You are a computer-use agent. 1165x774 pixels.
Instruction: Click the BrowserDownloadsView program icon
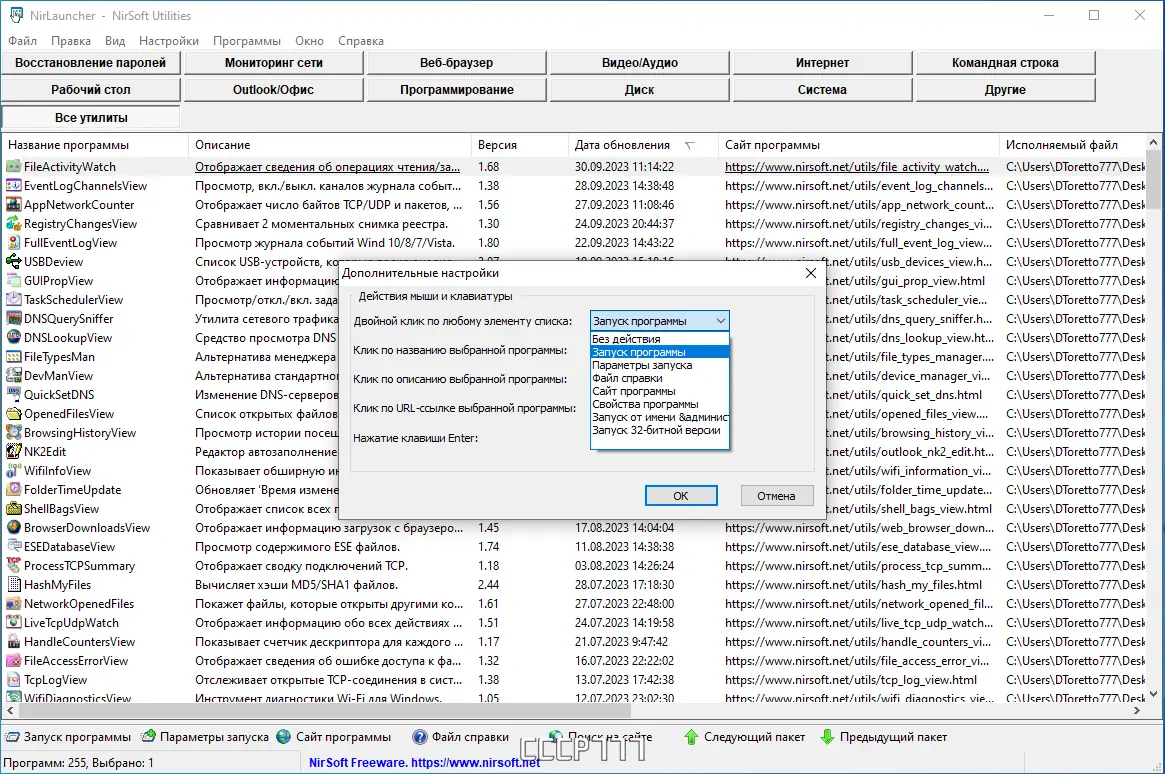pos(13,527)
